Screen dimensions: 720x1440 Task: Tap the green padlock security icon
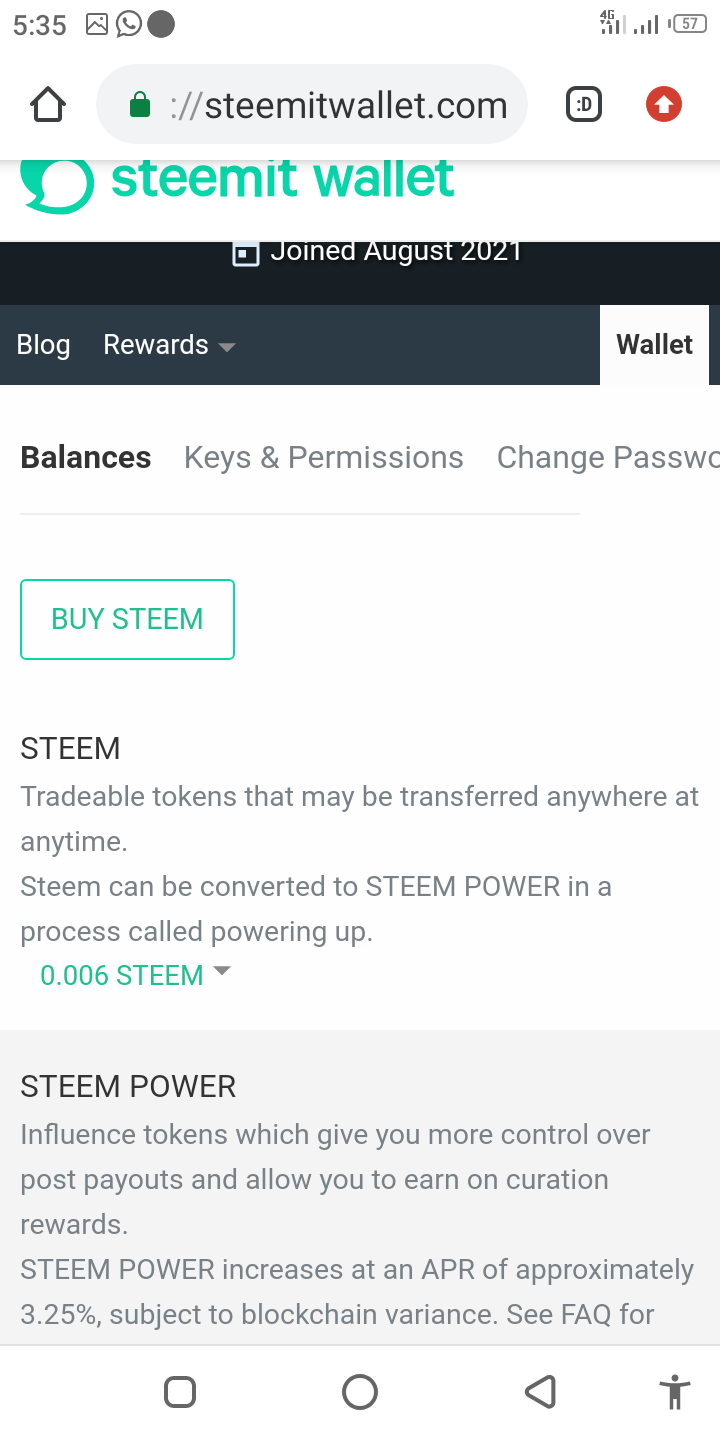pyautogui.click(x=140, y=105)
